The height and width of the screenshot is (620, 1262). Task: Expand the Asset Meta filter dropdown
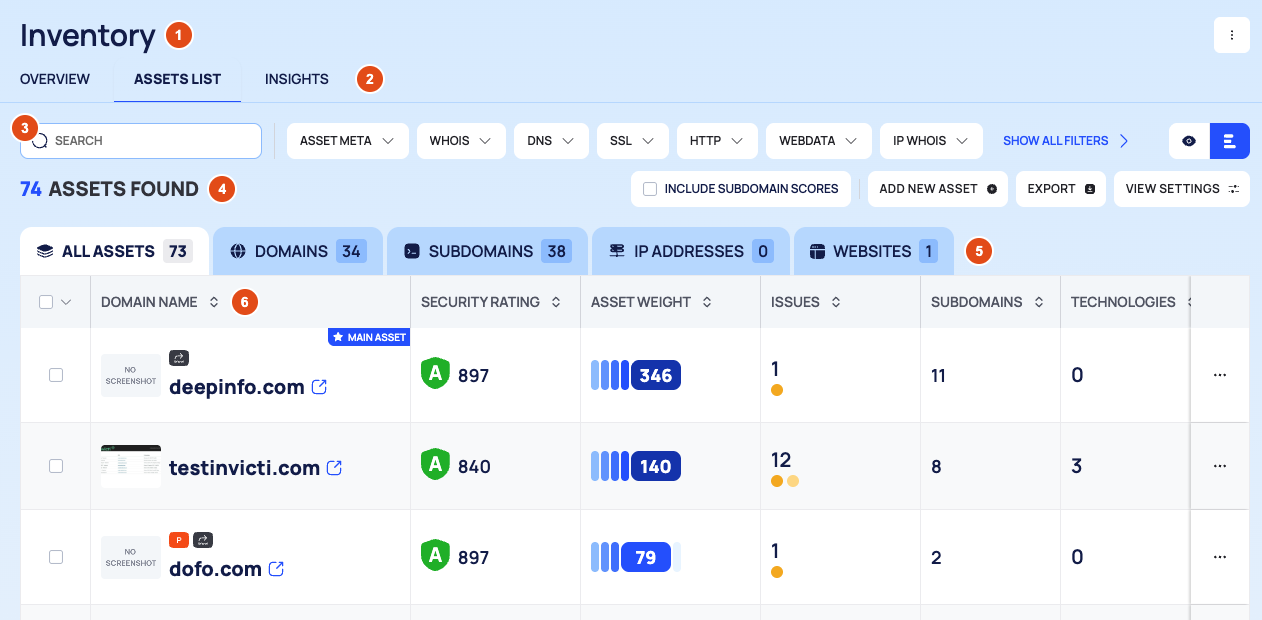(348, 141)
